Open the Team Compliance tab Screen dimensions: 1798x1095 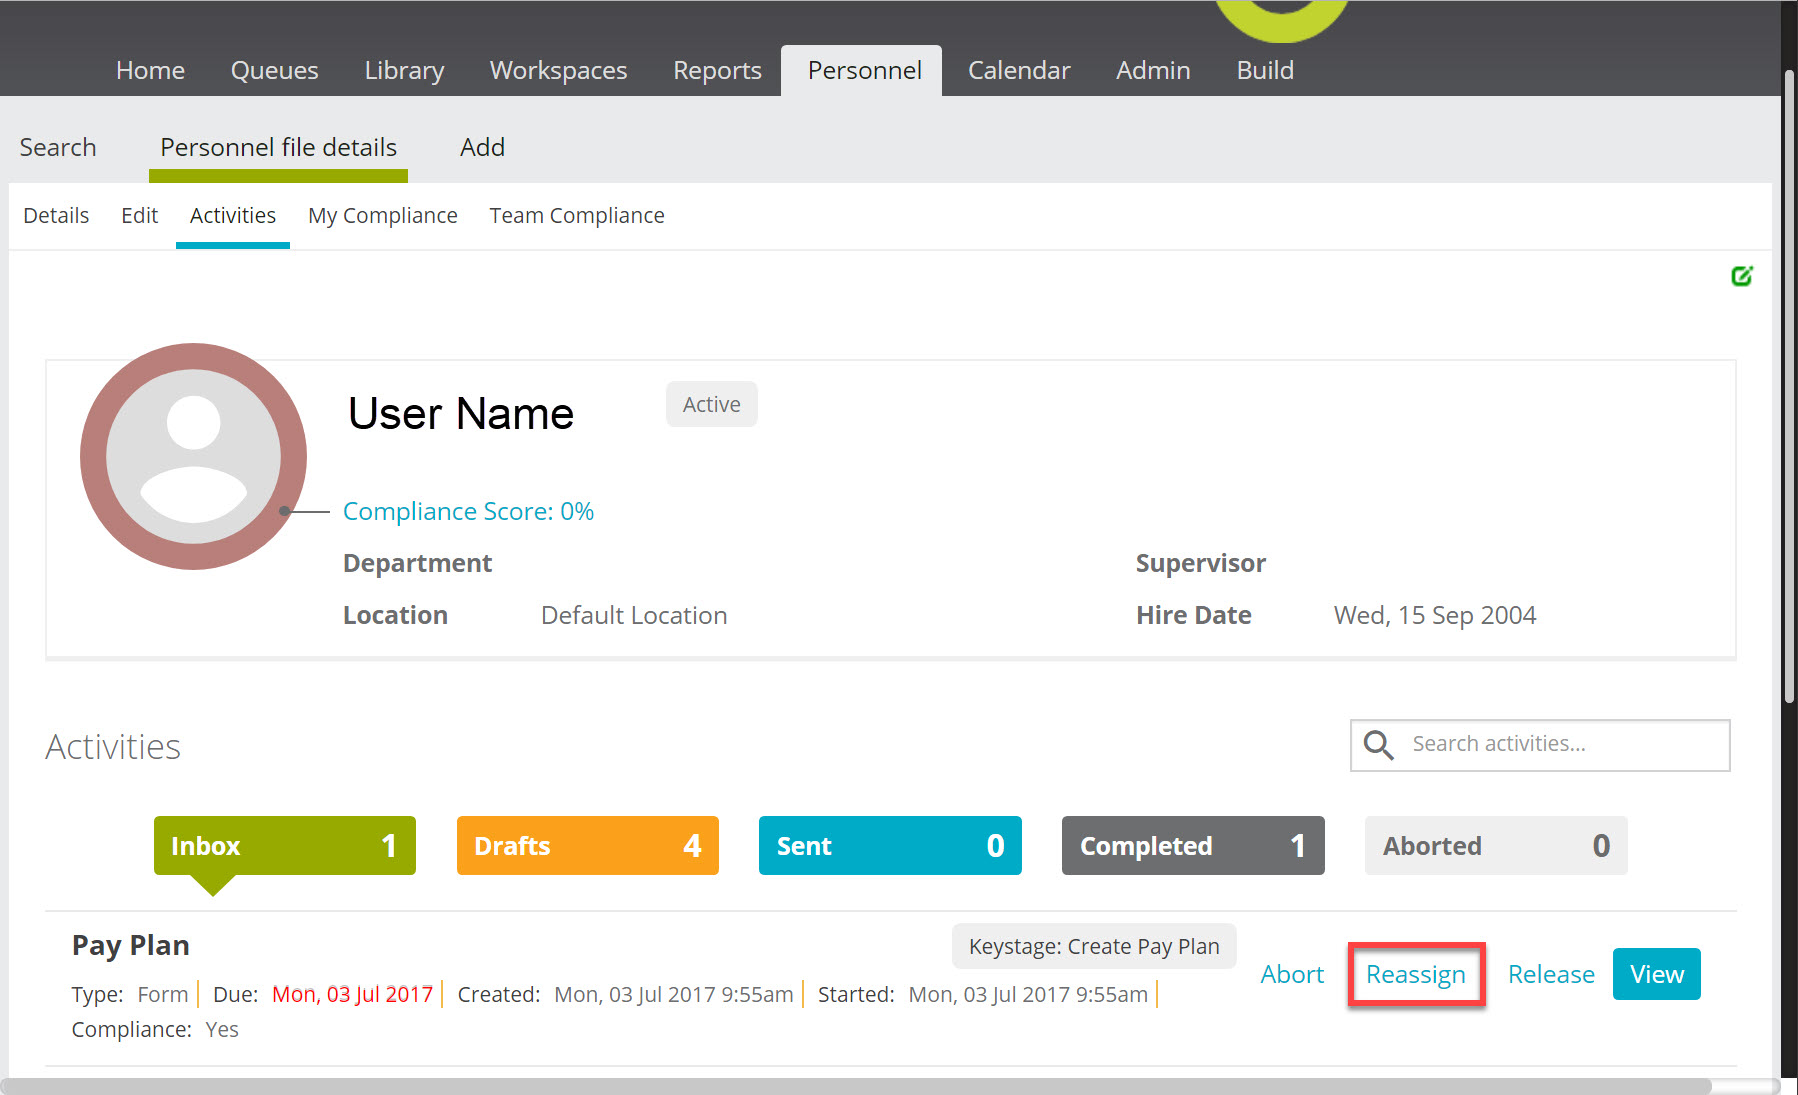point(577,216)
